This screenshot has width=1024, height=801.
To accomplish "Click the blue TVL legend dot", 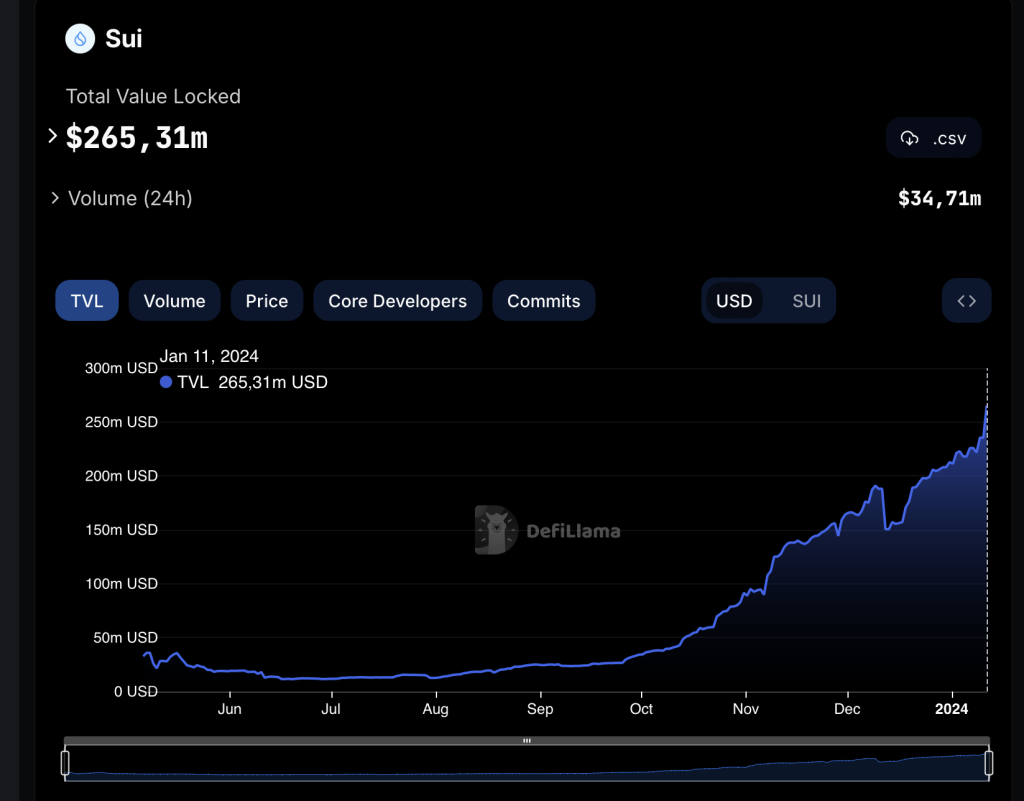I will [x=166, y=382].
